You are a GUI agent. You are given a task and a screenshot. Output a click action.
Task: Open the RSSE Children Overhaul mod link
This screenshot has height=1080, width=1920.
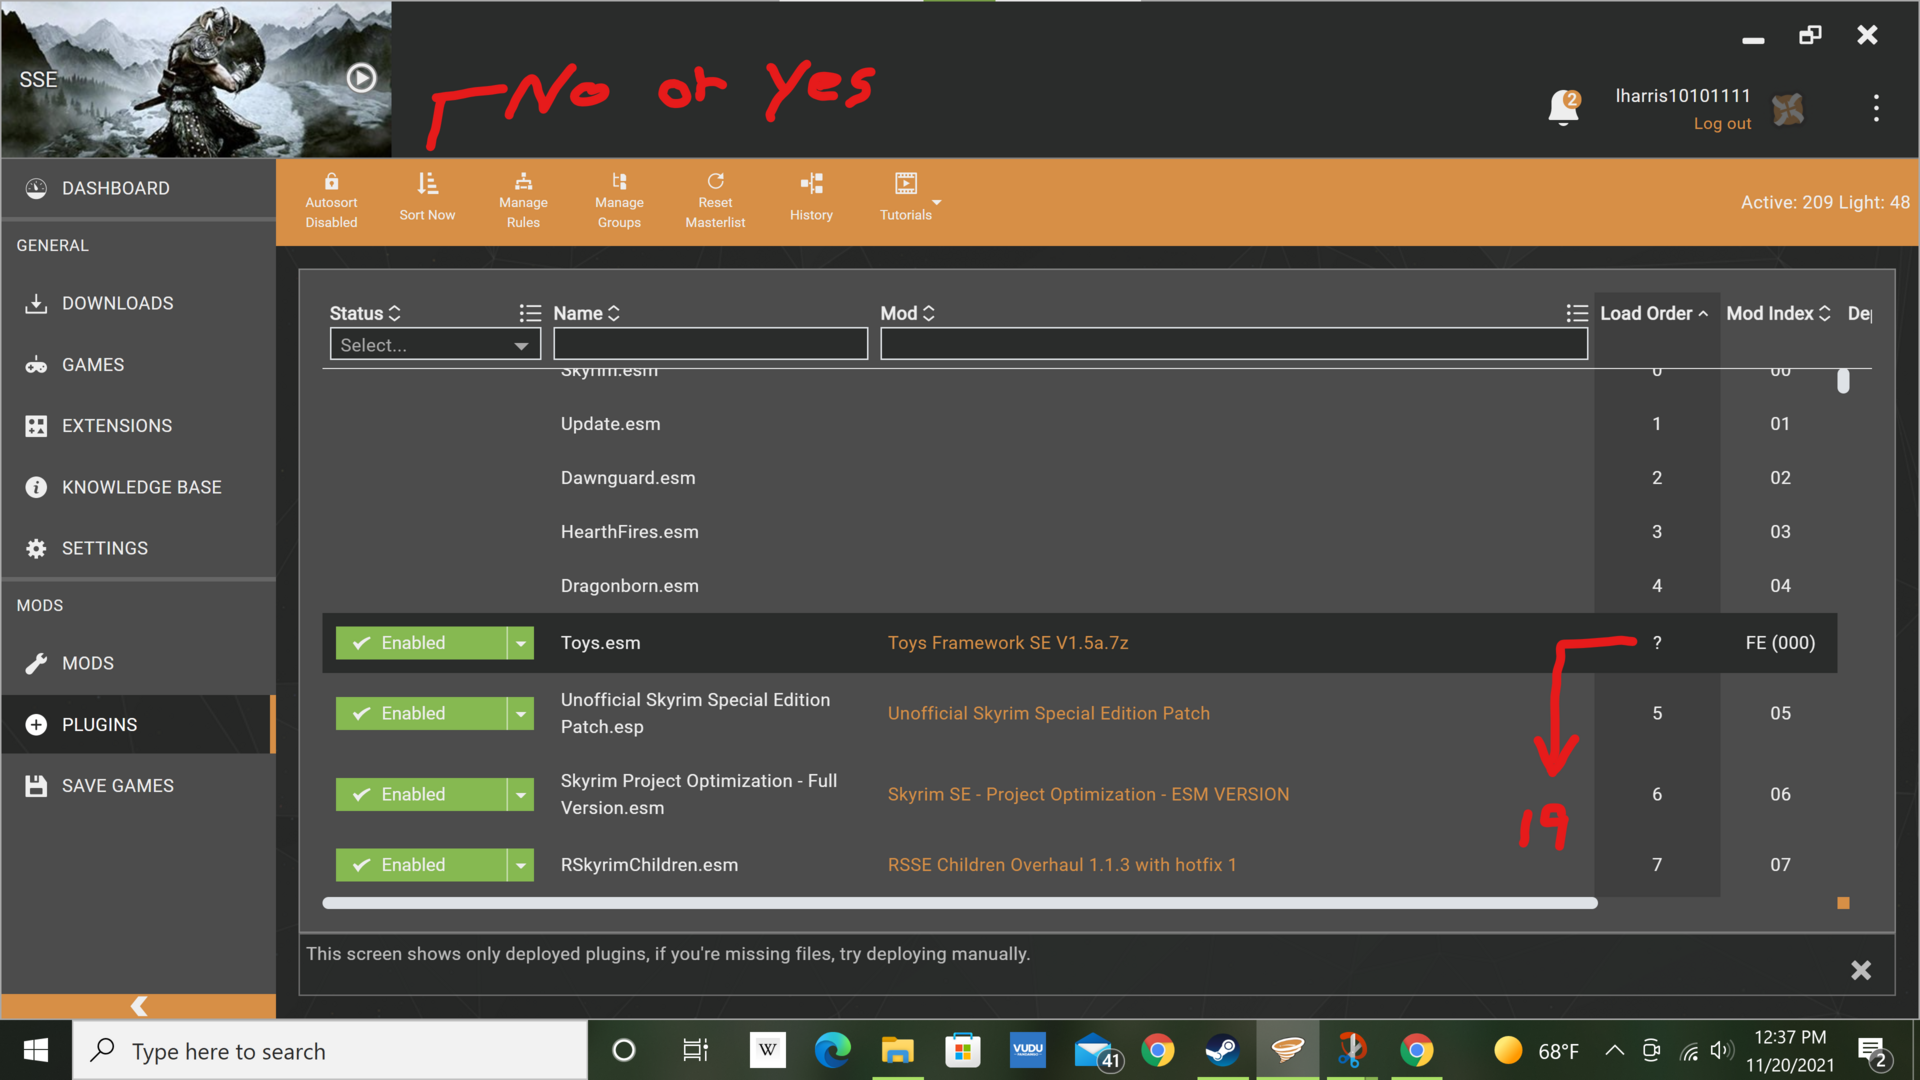click(x=1062, y=865)
